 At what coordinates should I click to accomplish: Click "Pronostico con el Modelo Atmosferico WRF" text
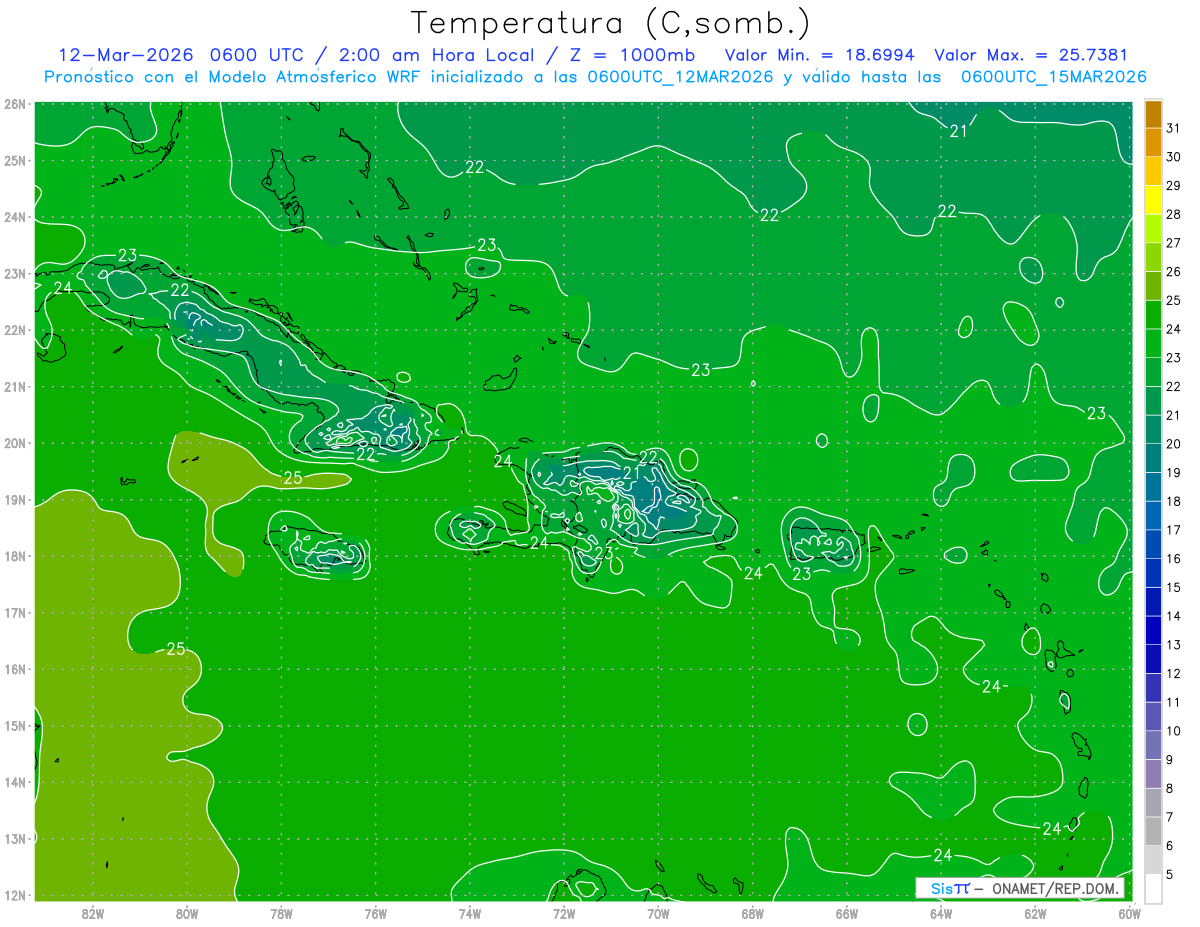(x=234, y=77)
